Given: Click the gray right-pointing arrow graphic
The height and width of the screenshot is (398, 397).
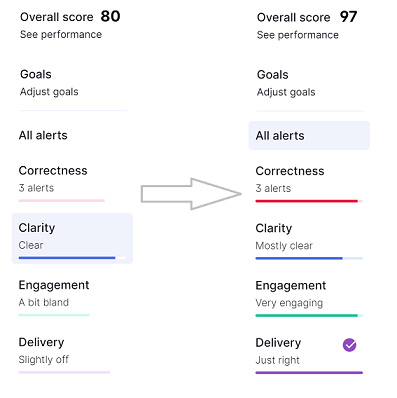Looking at the screenshot, I should (x=191, y=194).
